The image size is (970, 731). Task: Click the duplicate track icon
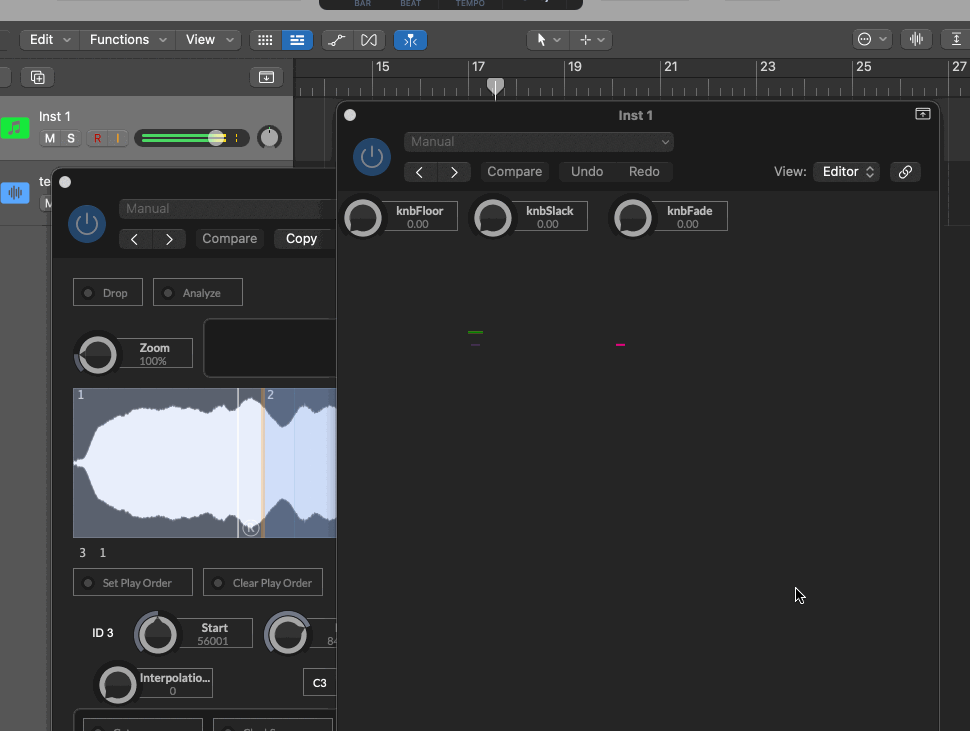(38, 77)
